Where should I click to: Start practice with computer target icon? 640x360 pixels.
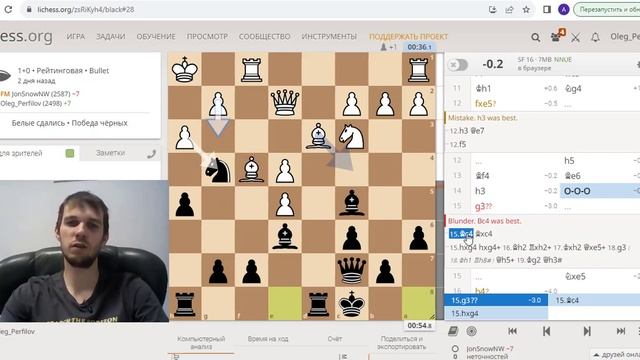click(471, 331)
